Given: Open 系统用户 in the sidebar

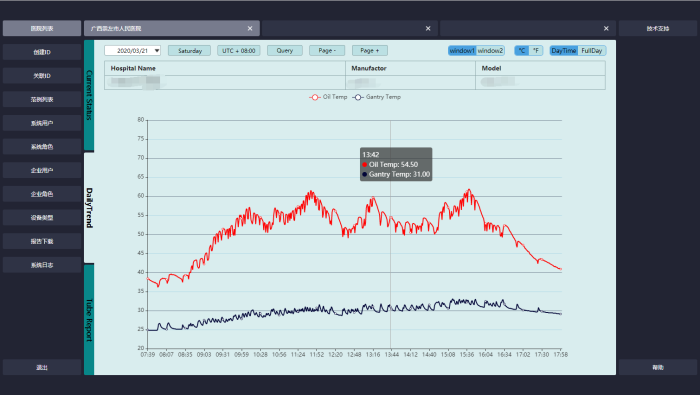Looking at the screenshot, I should (x=42, y=123).
